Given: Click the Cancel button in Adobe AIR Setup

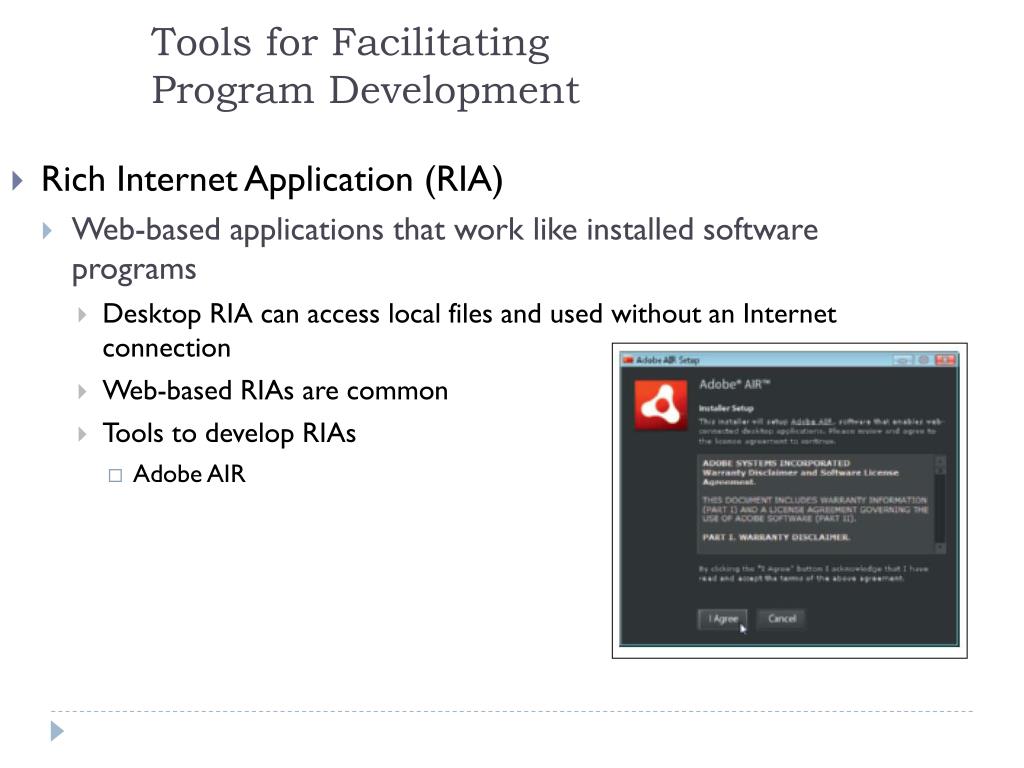Looking at the screenshot, I should (782, 618).
